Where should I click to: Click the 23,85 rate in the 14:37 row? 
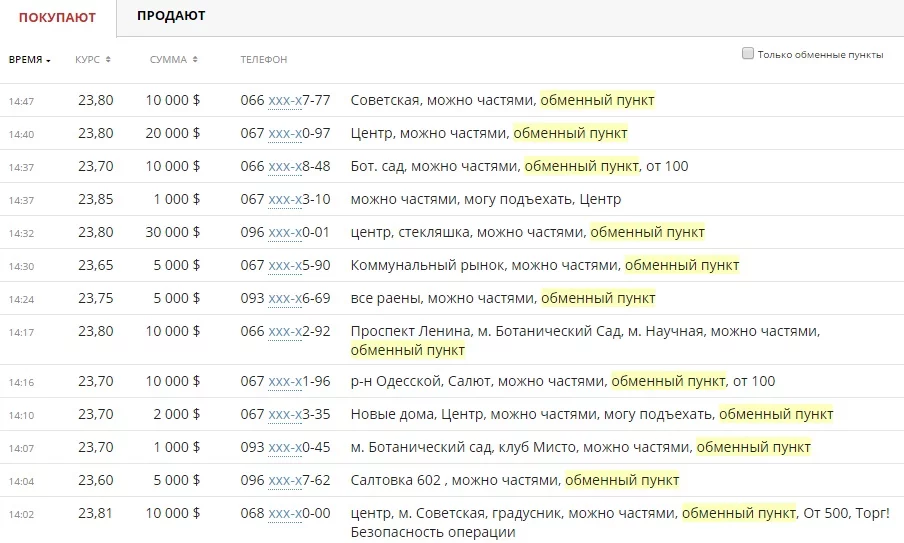tap(96, 199)
